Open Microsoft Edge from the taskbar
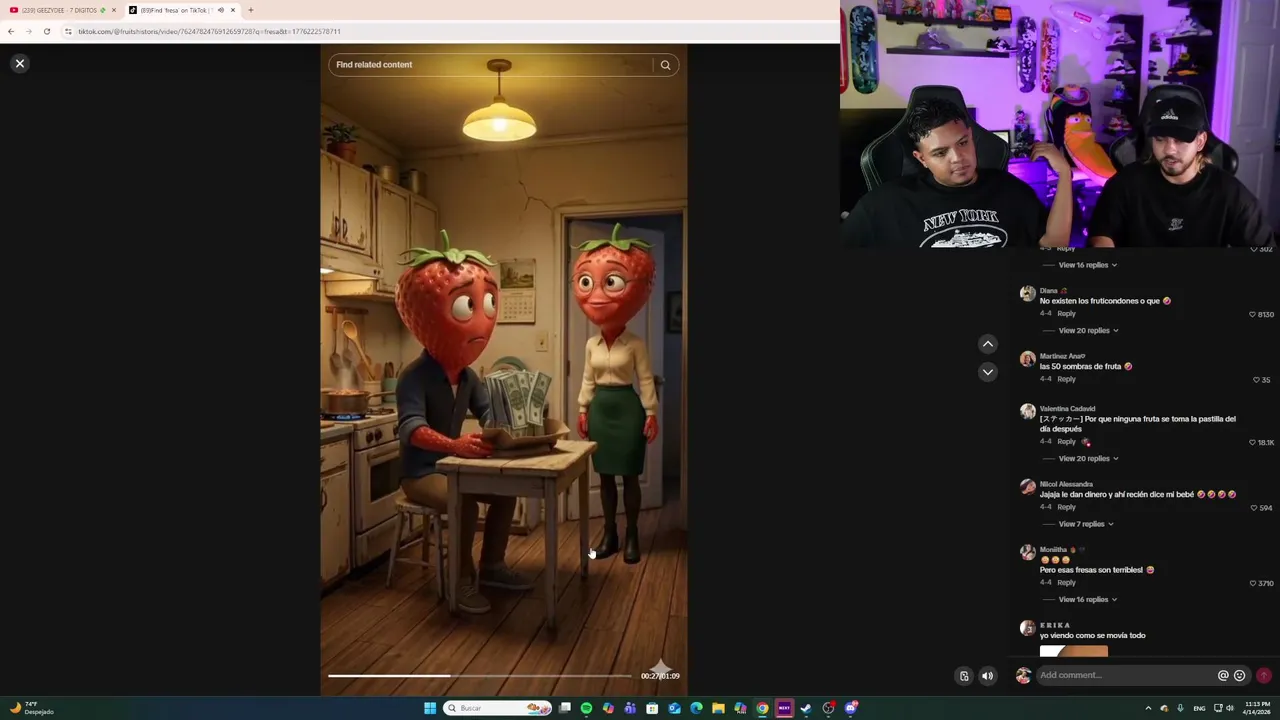This screenshot has height=720, width=1280. pyautogui.click(x=696, y=708)
